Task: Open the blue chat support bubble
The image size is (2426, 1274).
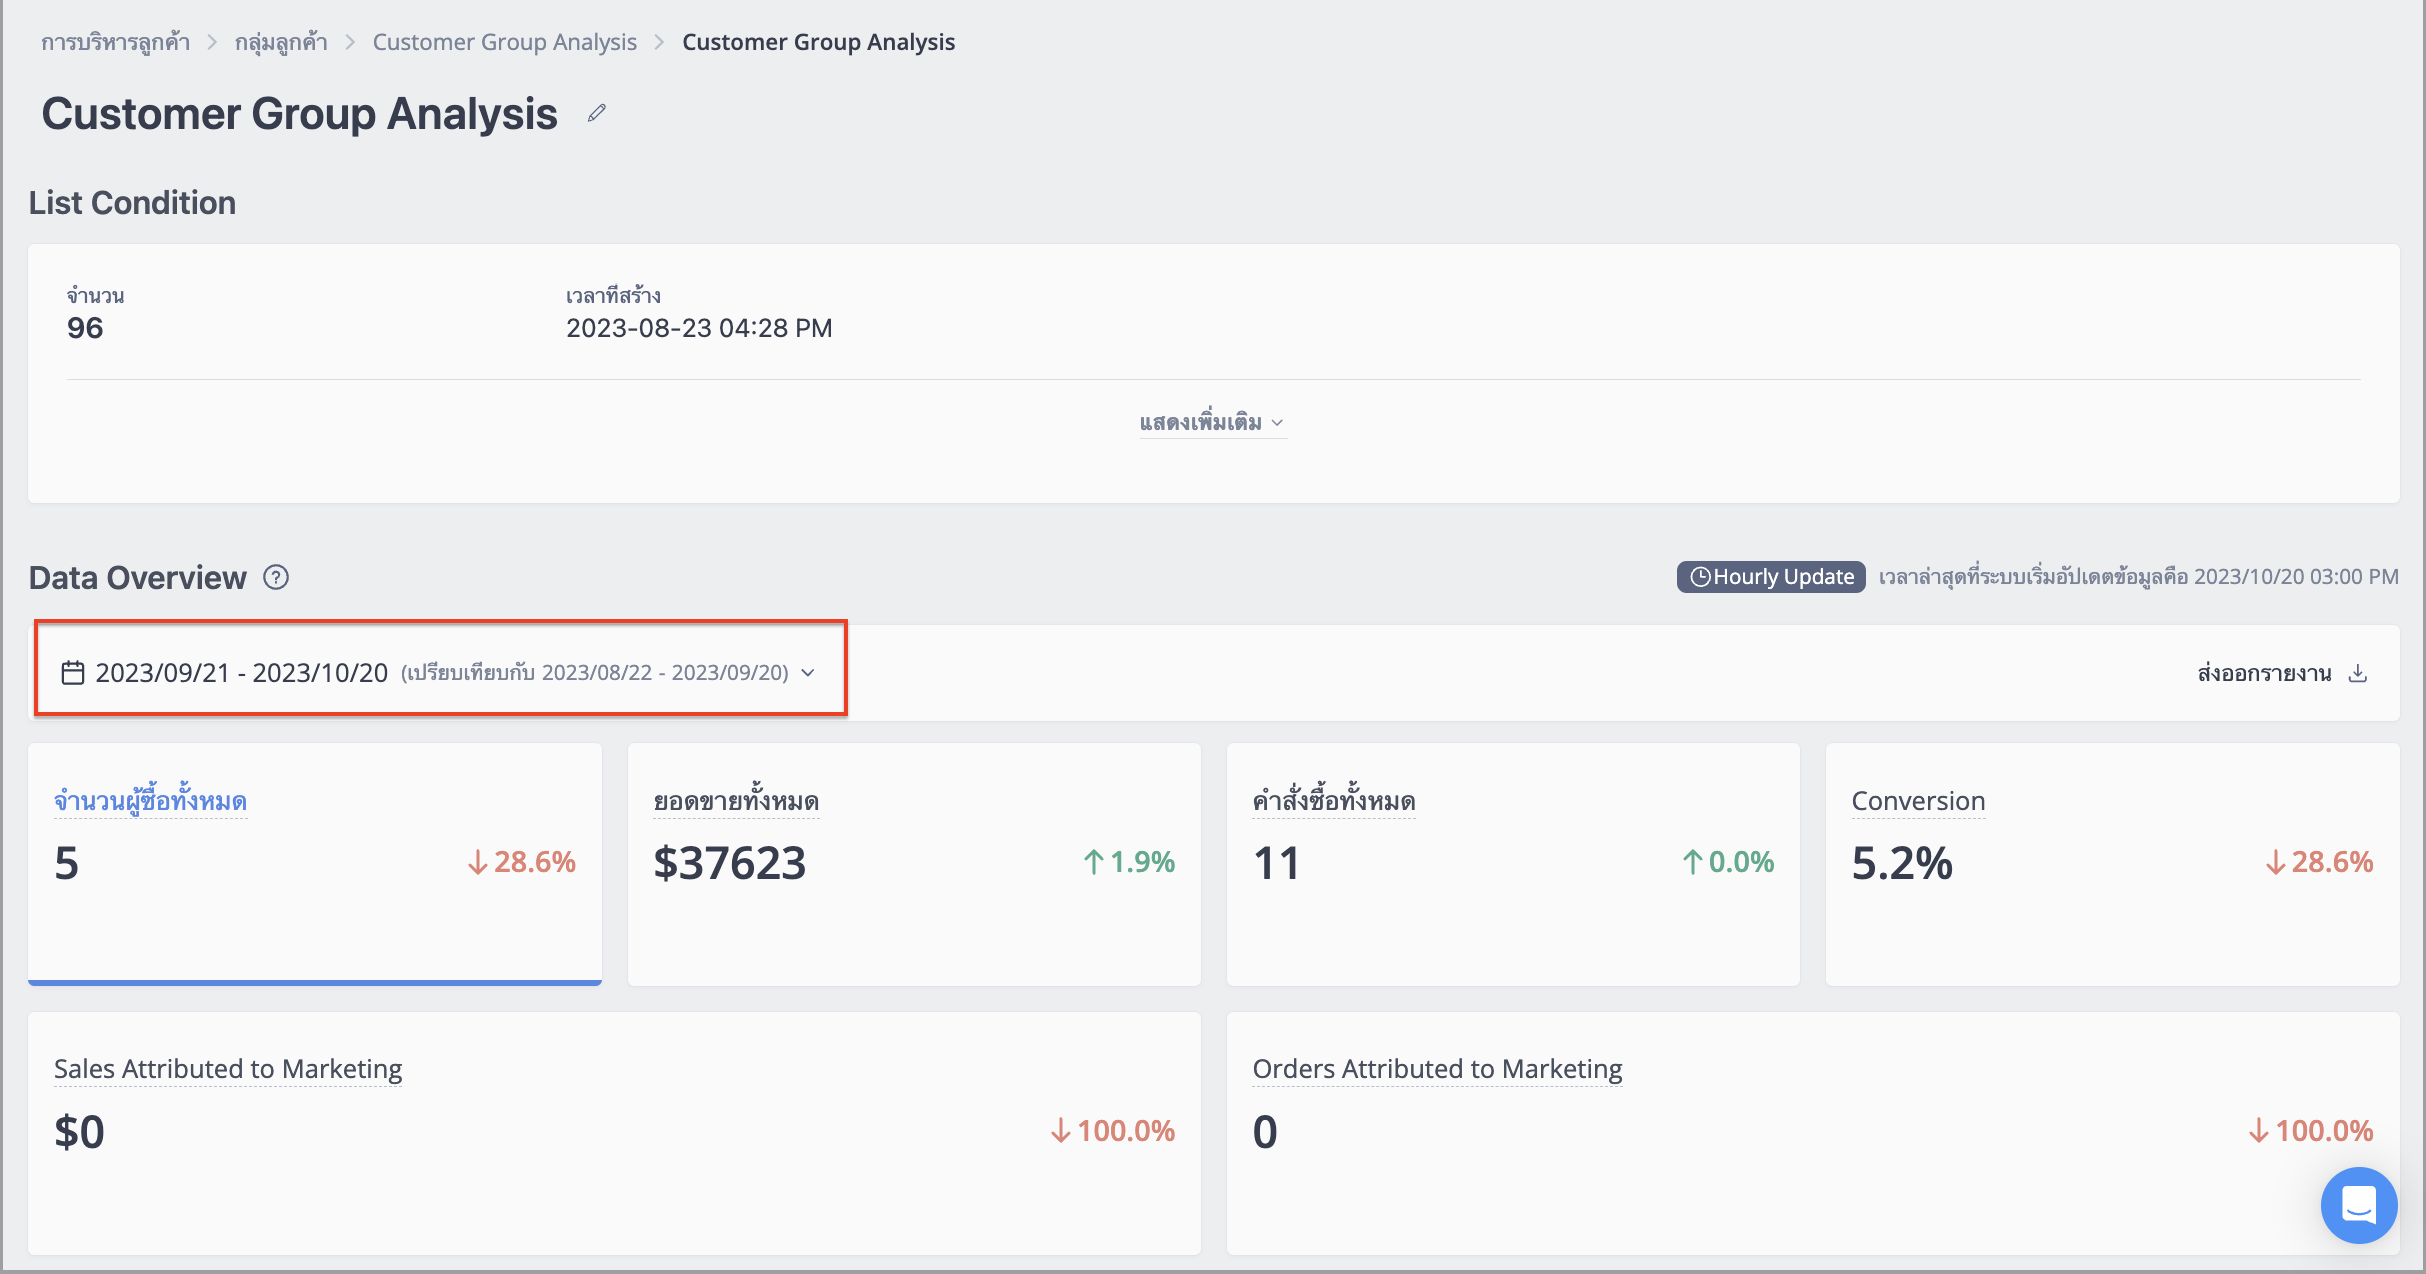Action: [x=2358, y=1204]
